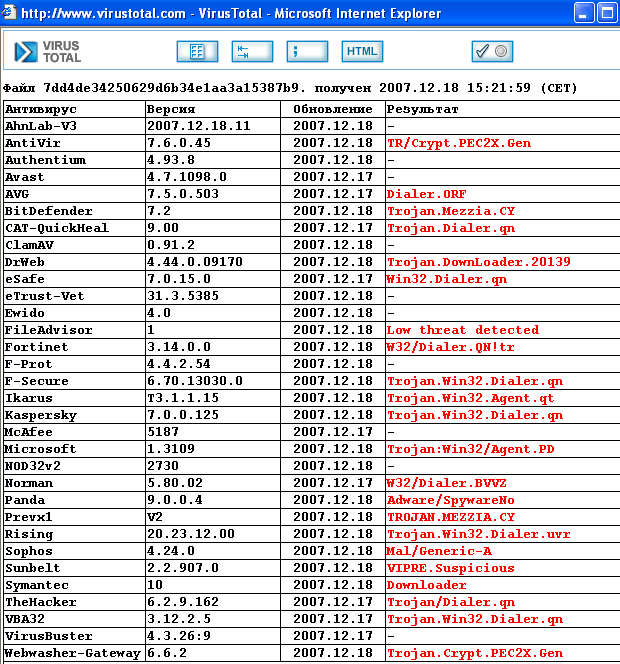Image resolution: width=620 pixels, height=664 pixels.
Task: Click the VirusTotal logo
Action: pos(47,52)
